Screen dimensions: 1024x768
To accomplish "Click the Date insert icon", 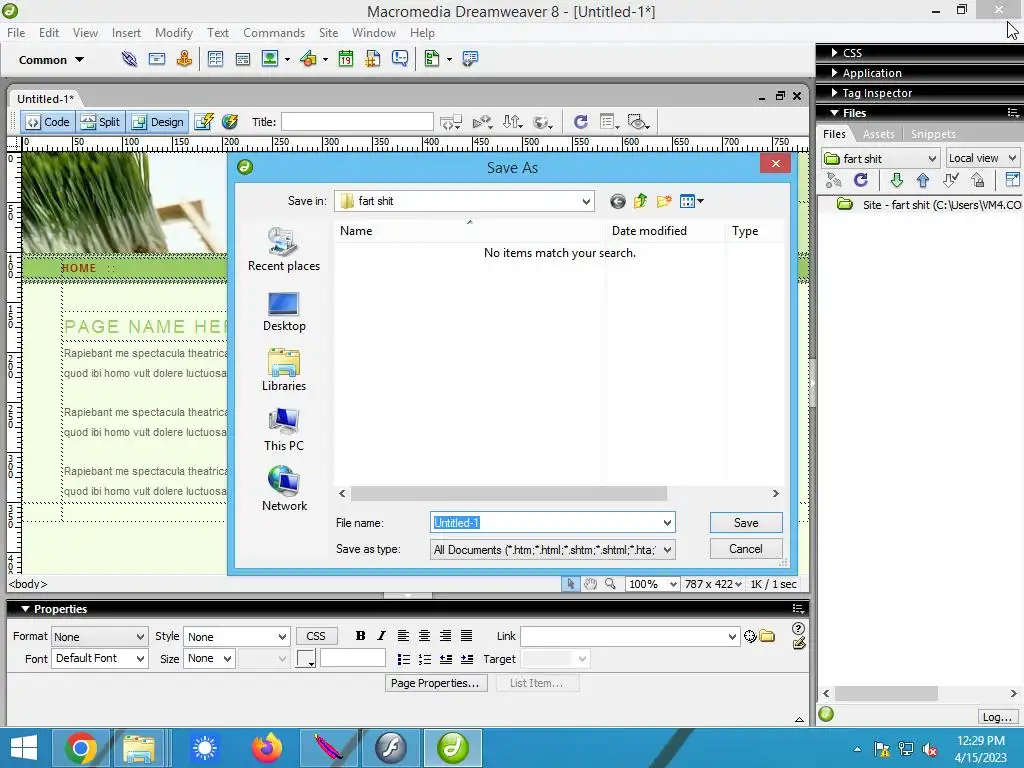I will coord(345,59).
